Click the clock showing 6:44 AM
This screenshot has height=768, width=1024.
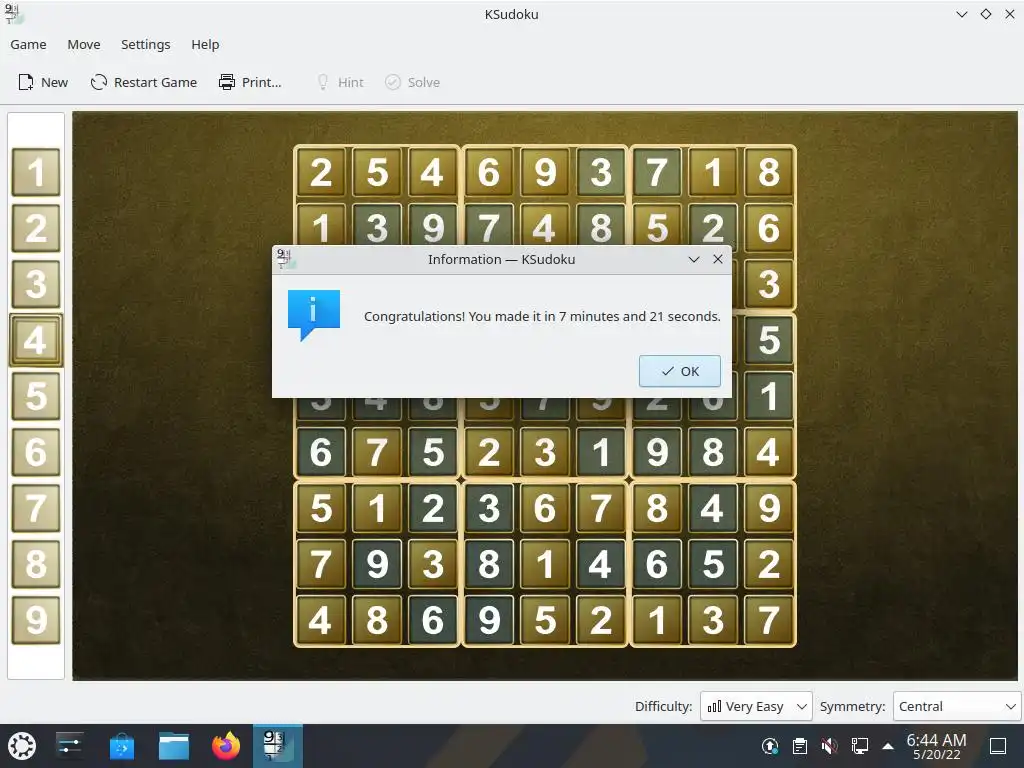click(x=936, y=746)
